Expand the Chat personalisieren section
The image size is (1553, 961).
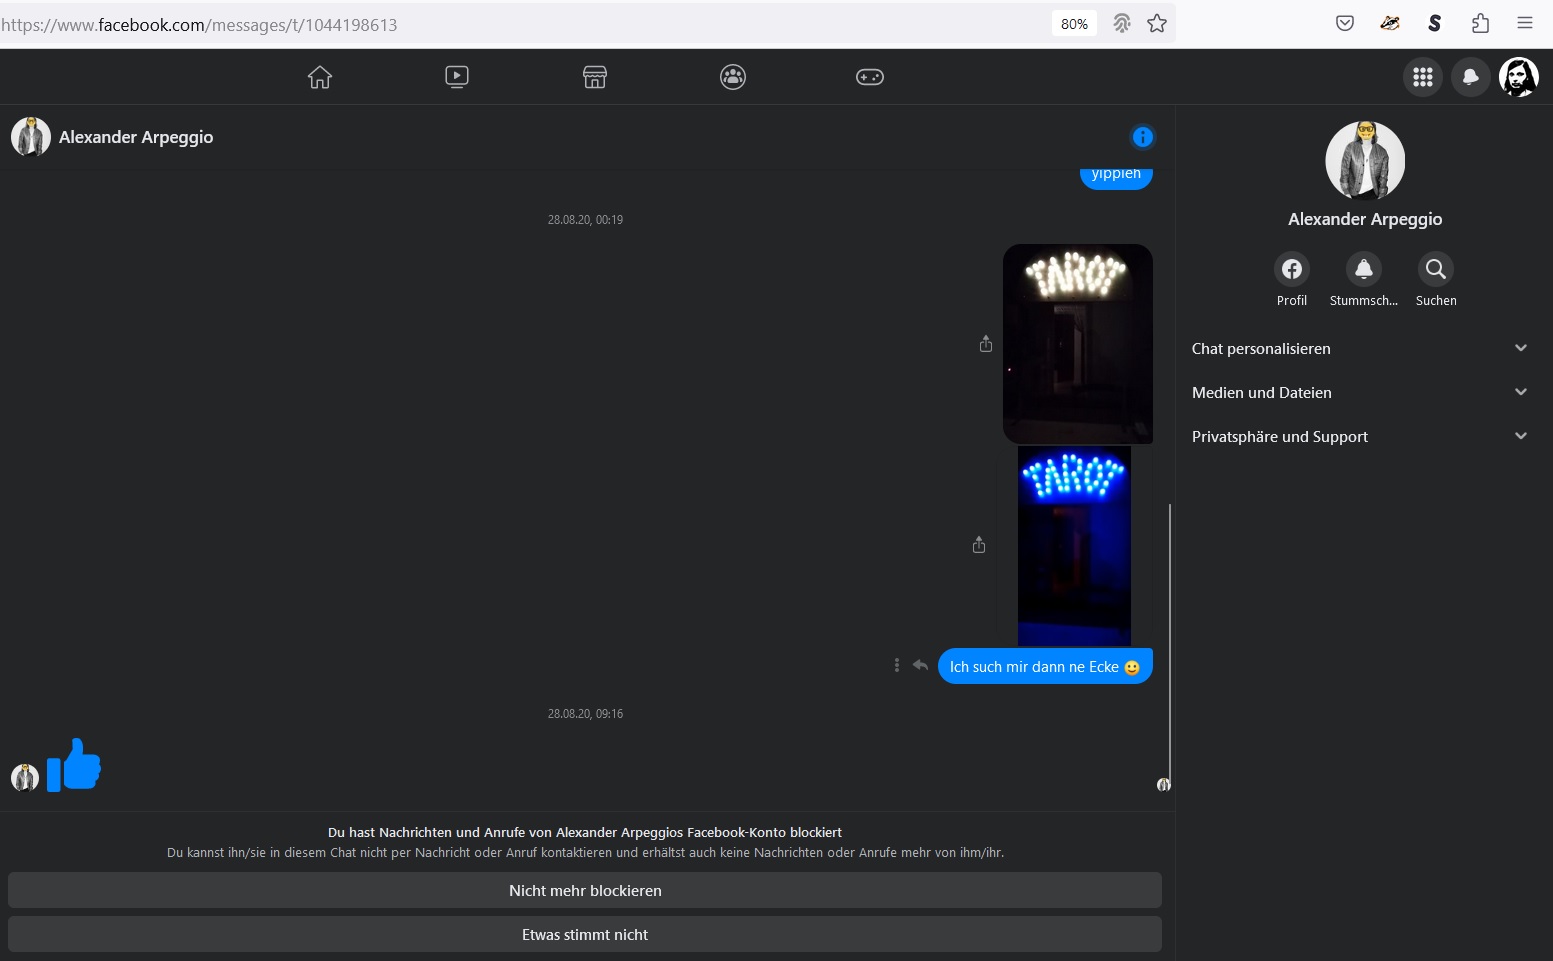pos(1360,349)
